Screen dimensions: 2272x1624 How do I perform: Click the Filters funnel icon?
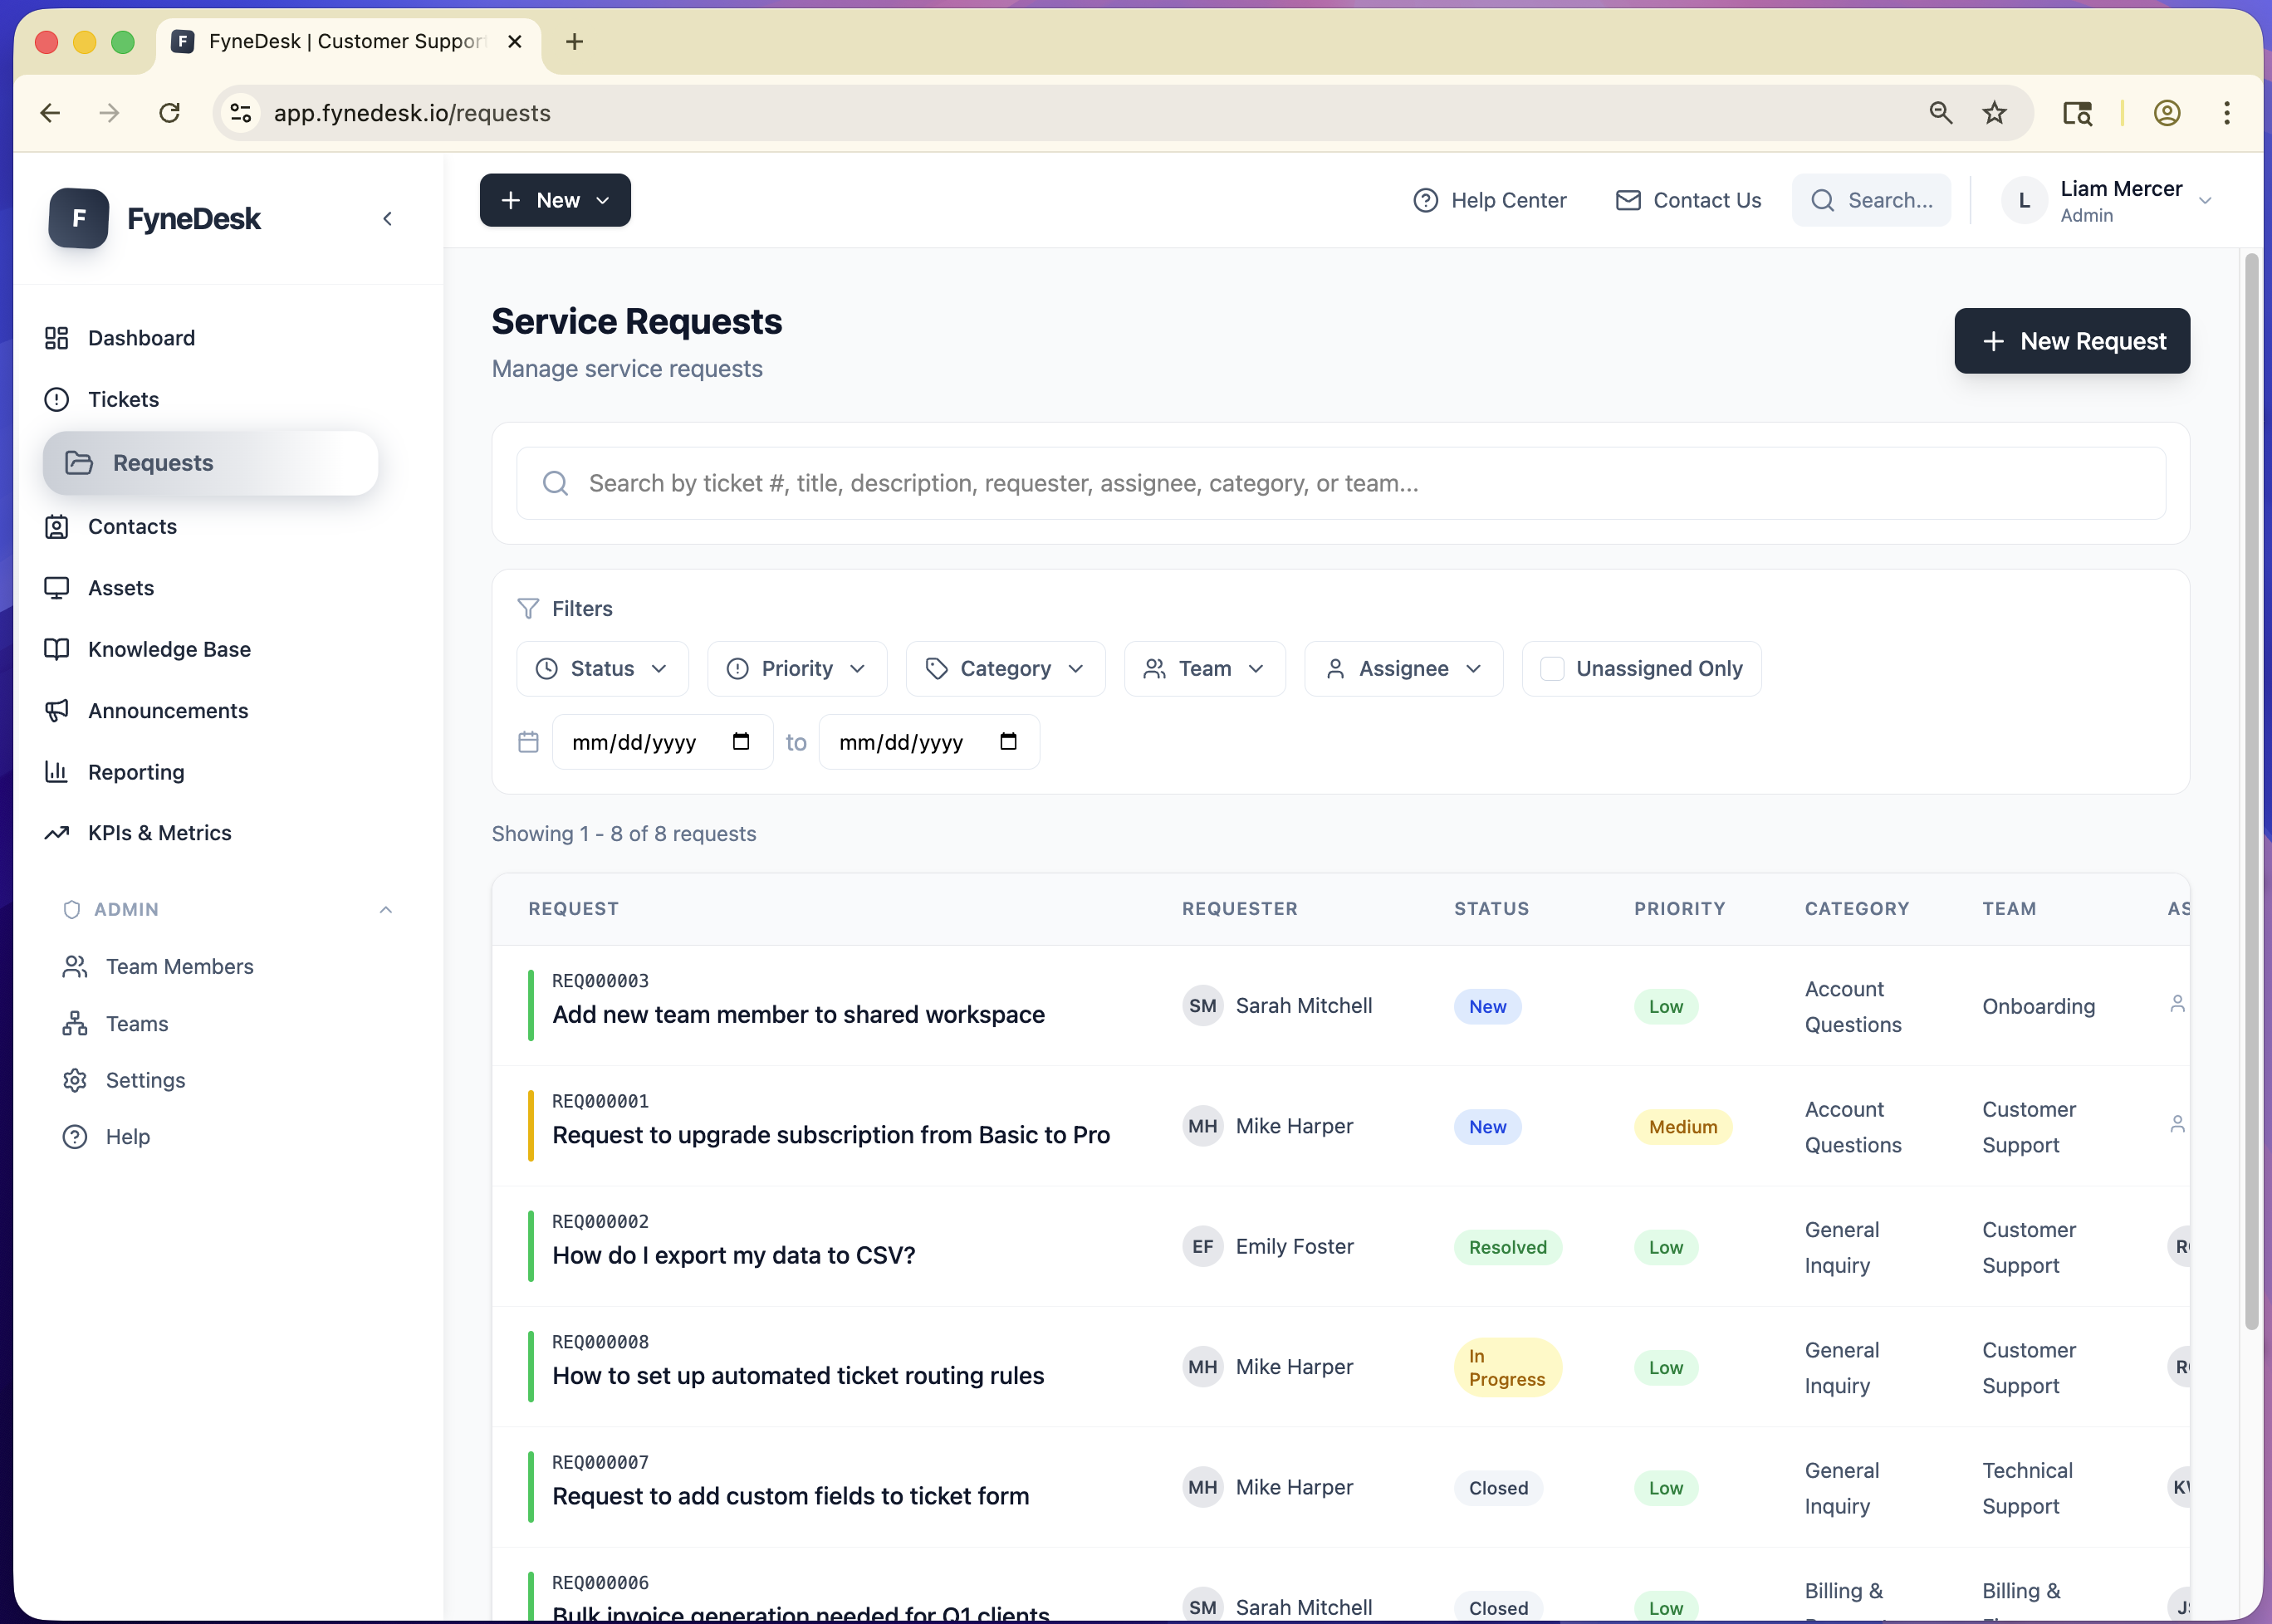coord(529,608)
